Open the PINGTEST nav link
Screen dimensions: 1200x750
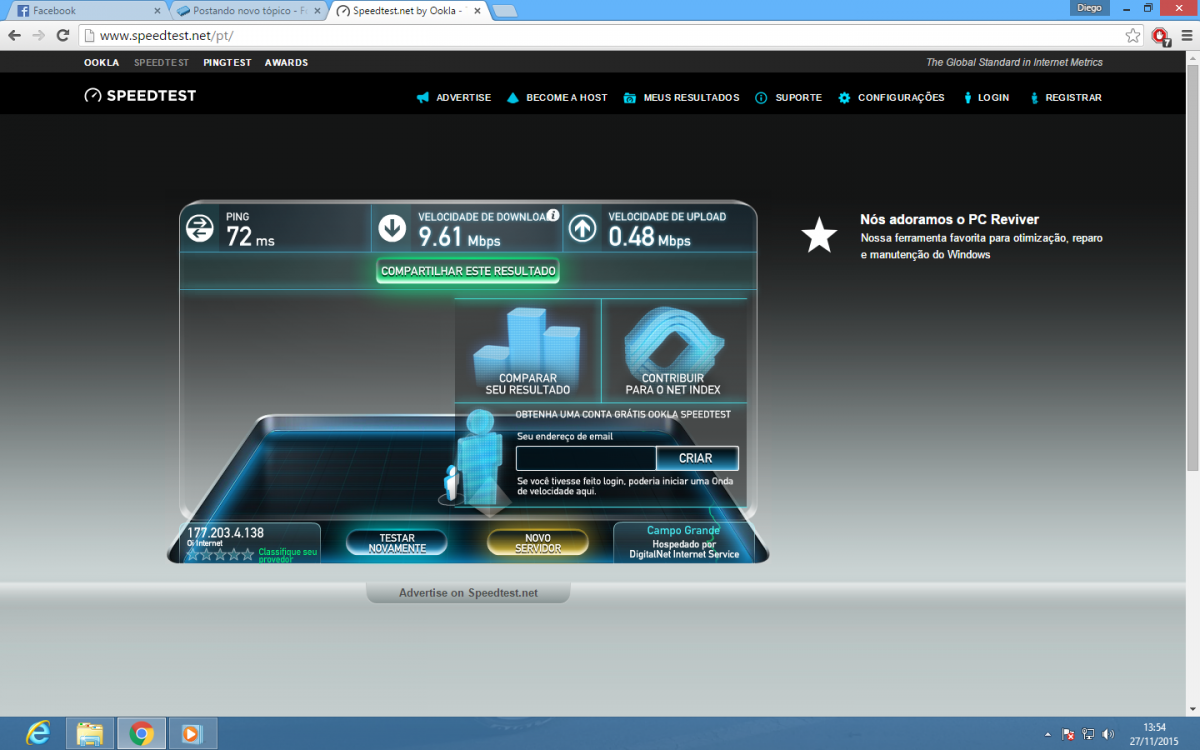pyautogui.click(x=227, y=62)
